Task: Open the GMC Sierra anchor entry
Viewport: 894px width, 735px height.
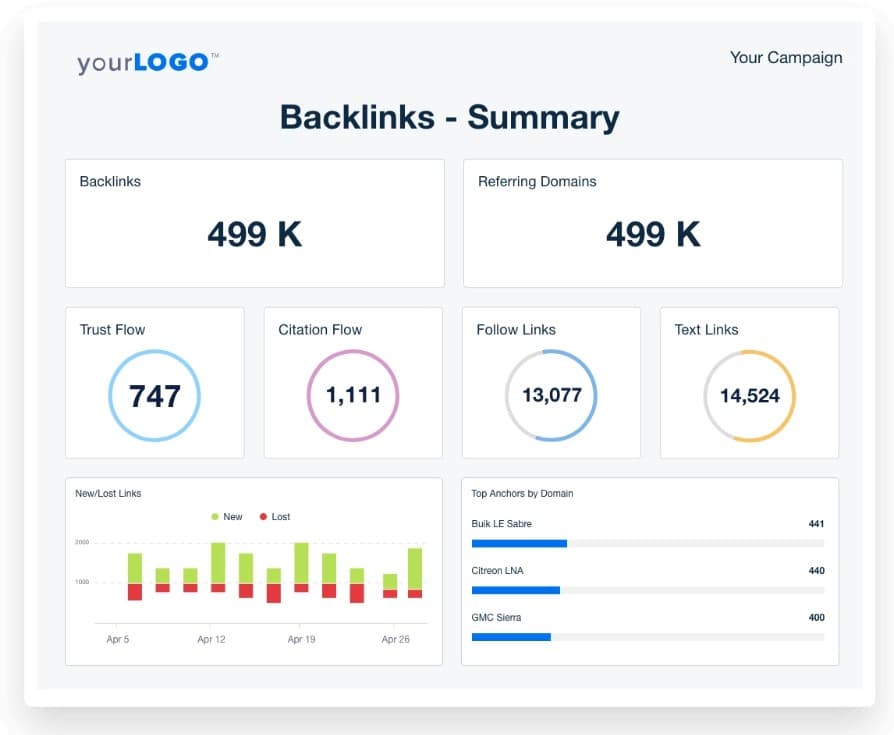Action: (x=495, y=617)
